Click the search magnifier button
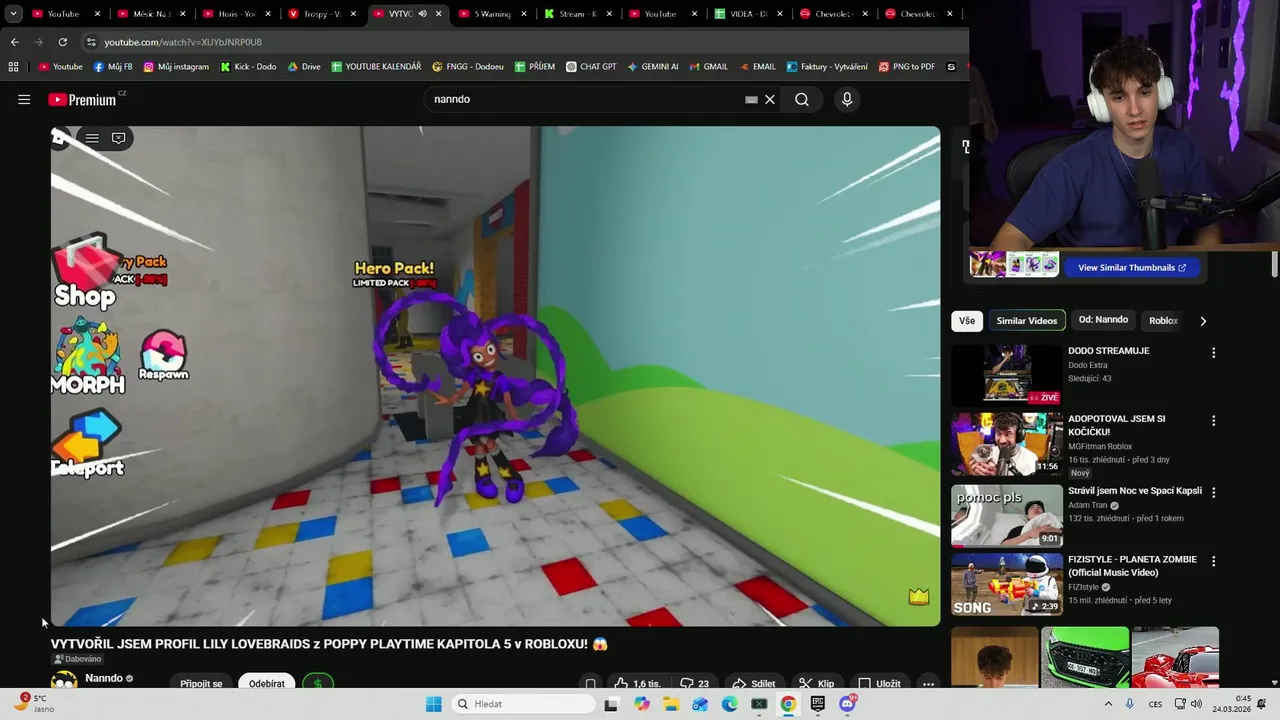 point(802,99)
